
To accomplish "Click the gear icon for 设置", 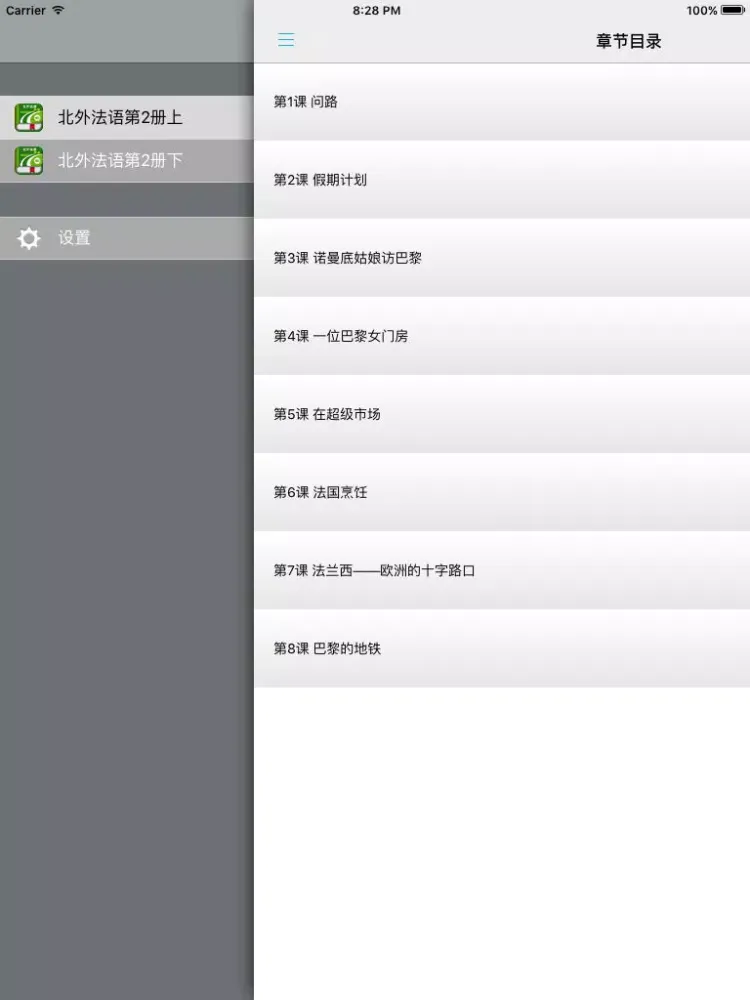I will (x=29, y=238).
